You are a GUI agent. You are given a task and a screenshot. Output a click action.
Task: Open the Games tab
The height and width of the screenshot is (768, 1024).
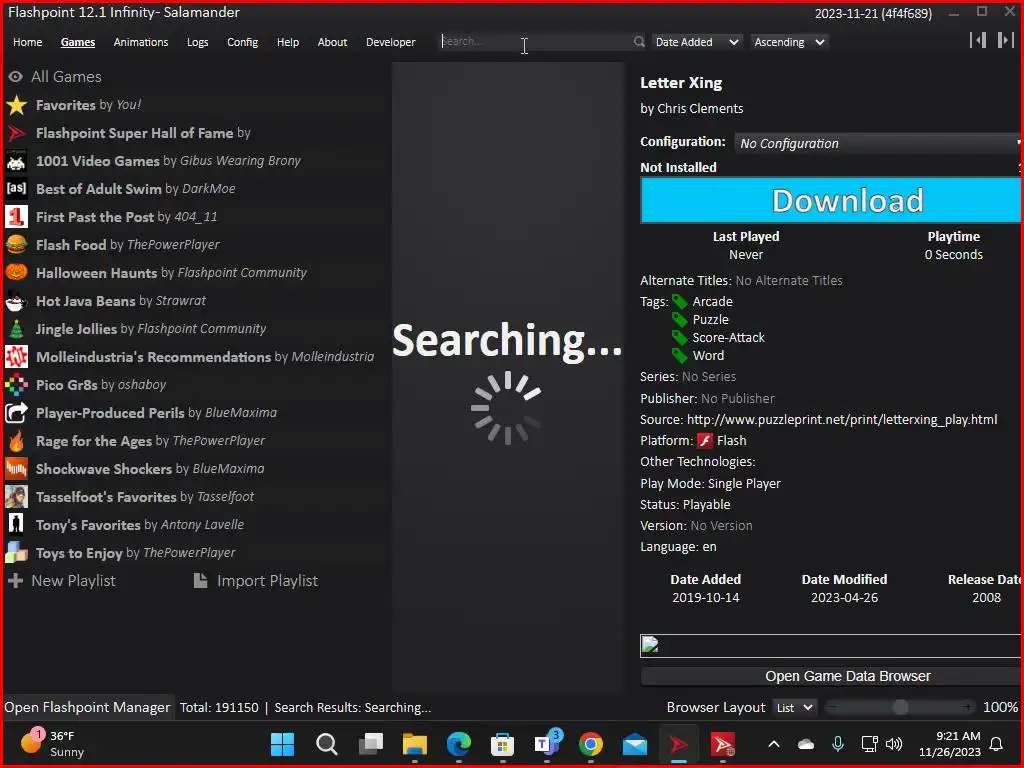click(78, 42)
